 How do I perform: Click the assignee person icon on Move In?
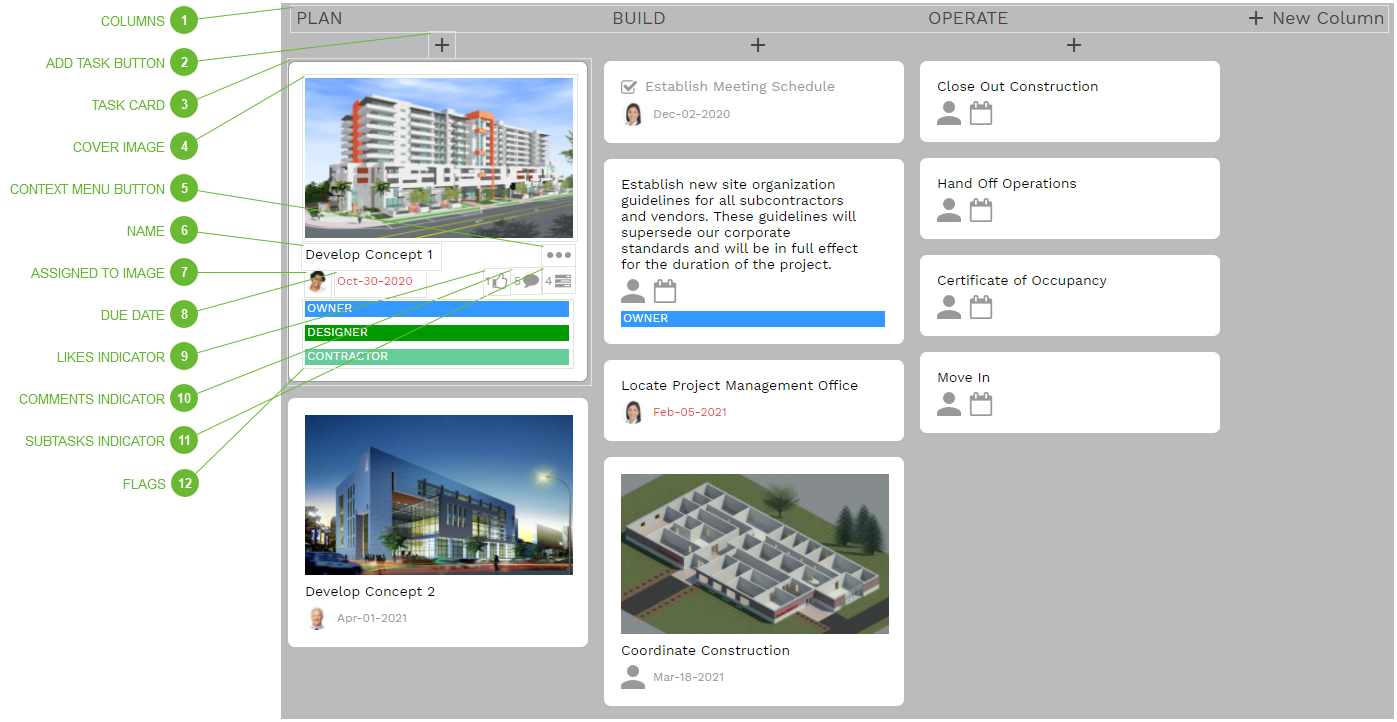948,404
